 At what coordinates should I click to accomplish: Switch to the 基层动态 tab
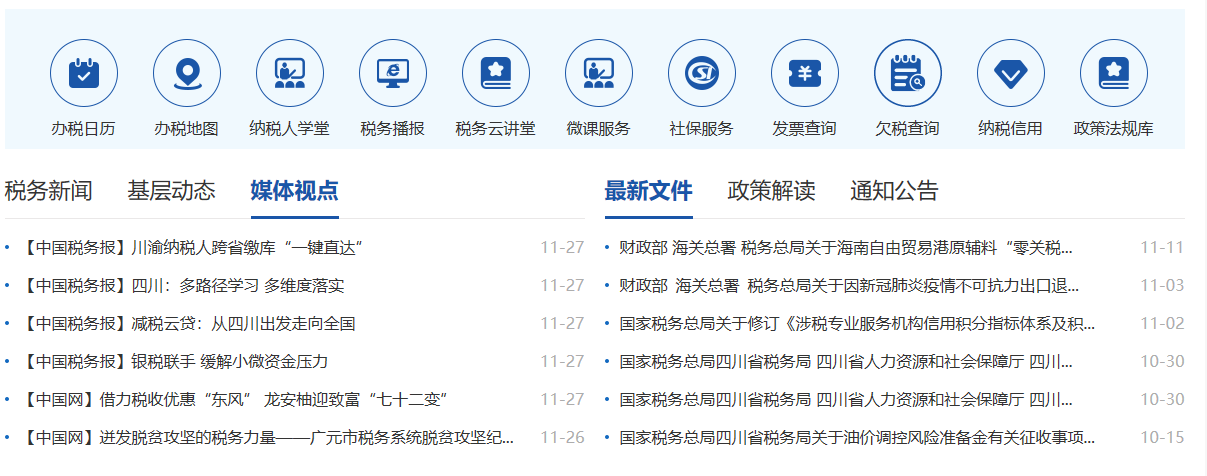171,191
